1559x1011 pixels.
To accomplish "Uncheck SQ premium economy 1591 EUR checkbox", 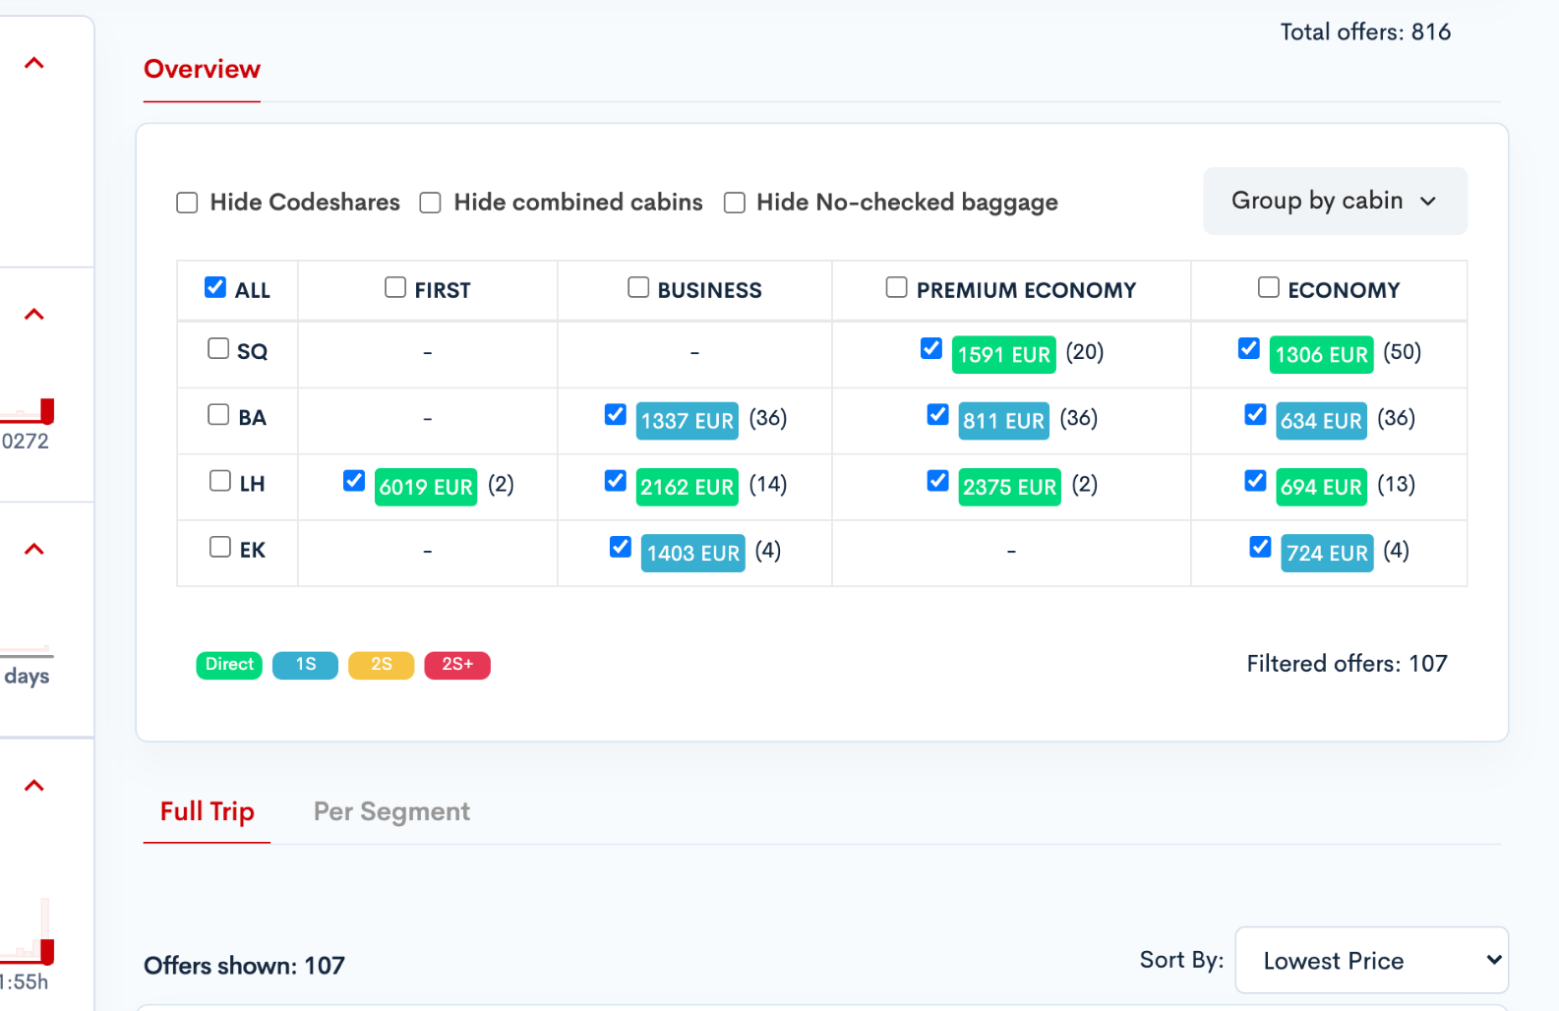I will coord(931,348).
